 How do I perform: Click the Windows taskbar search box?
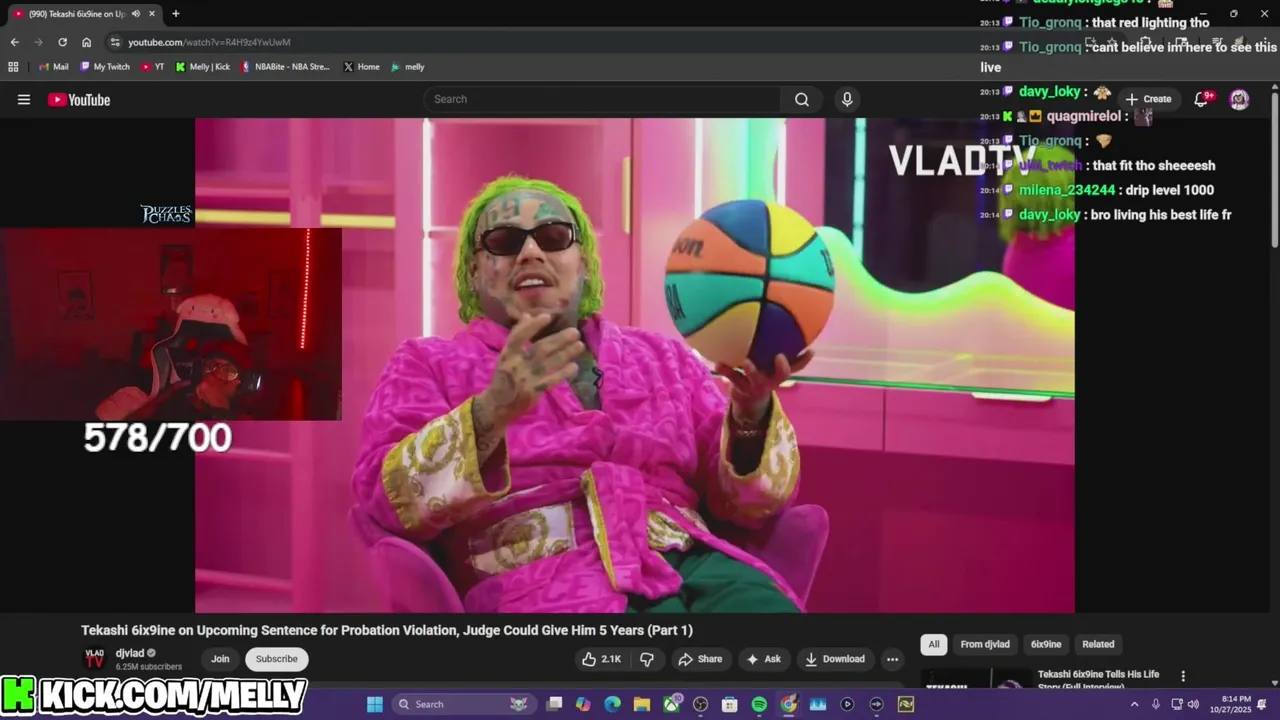[x=463, y=704]
